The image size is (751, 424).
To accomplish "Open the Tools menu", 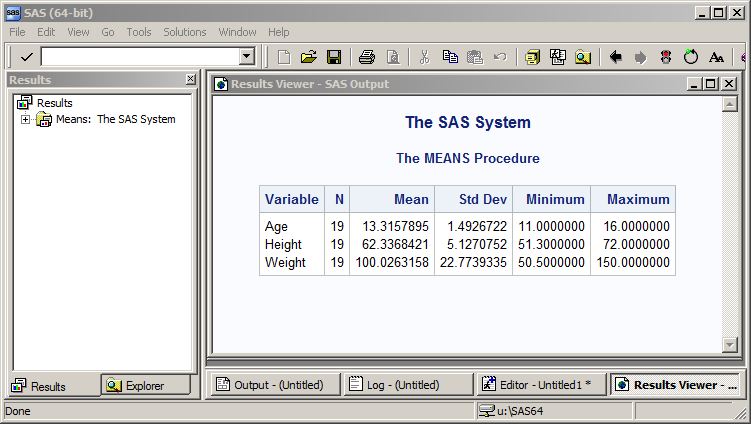I will coord(139,32).
